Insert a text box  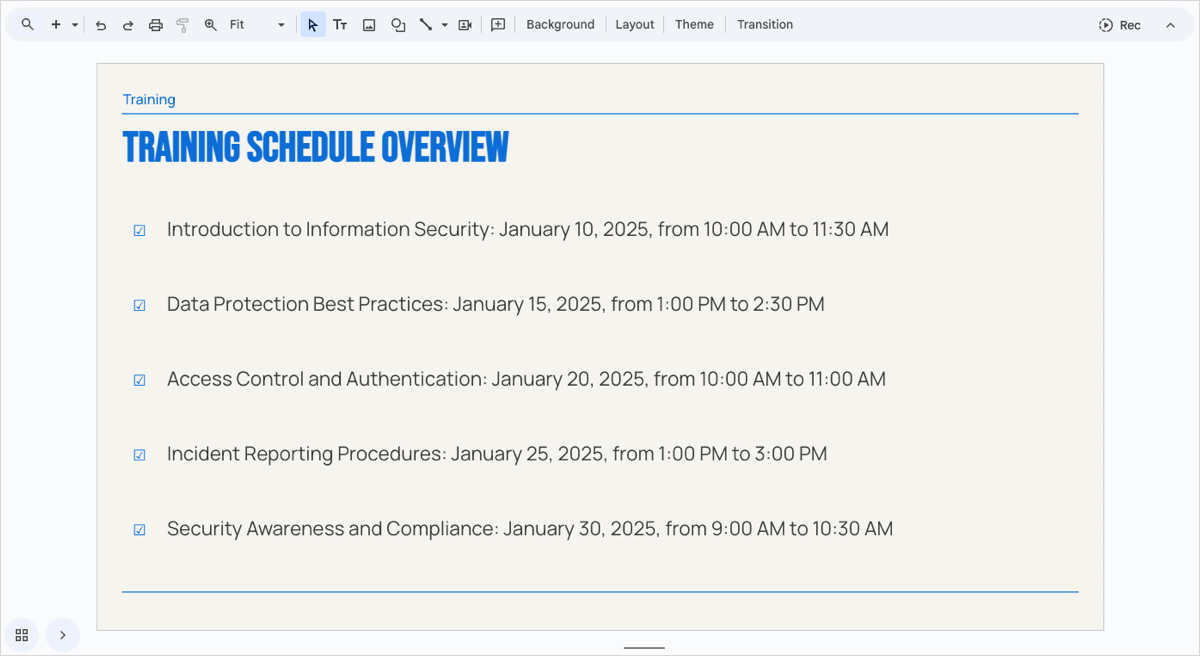click(340, 25)
